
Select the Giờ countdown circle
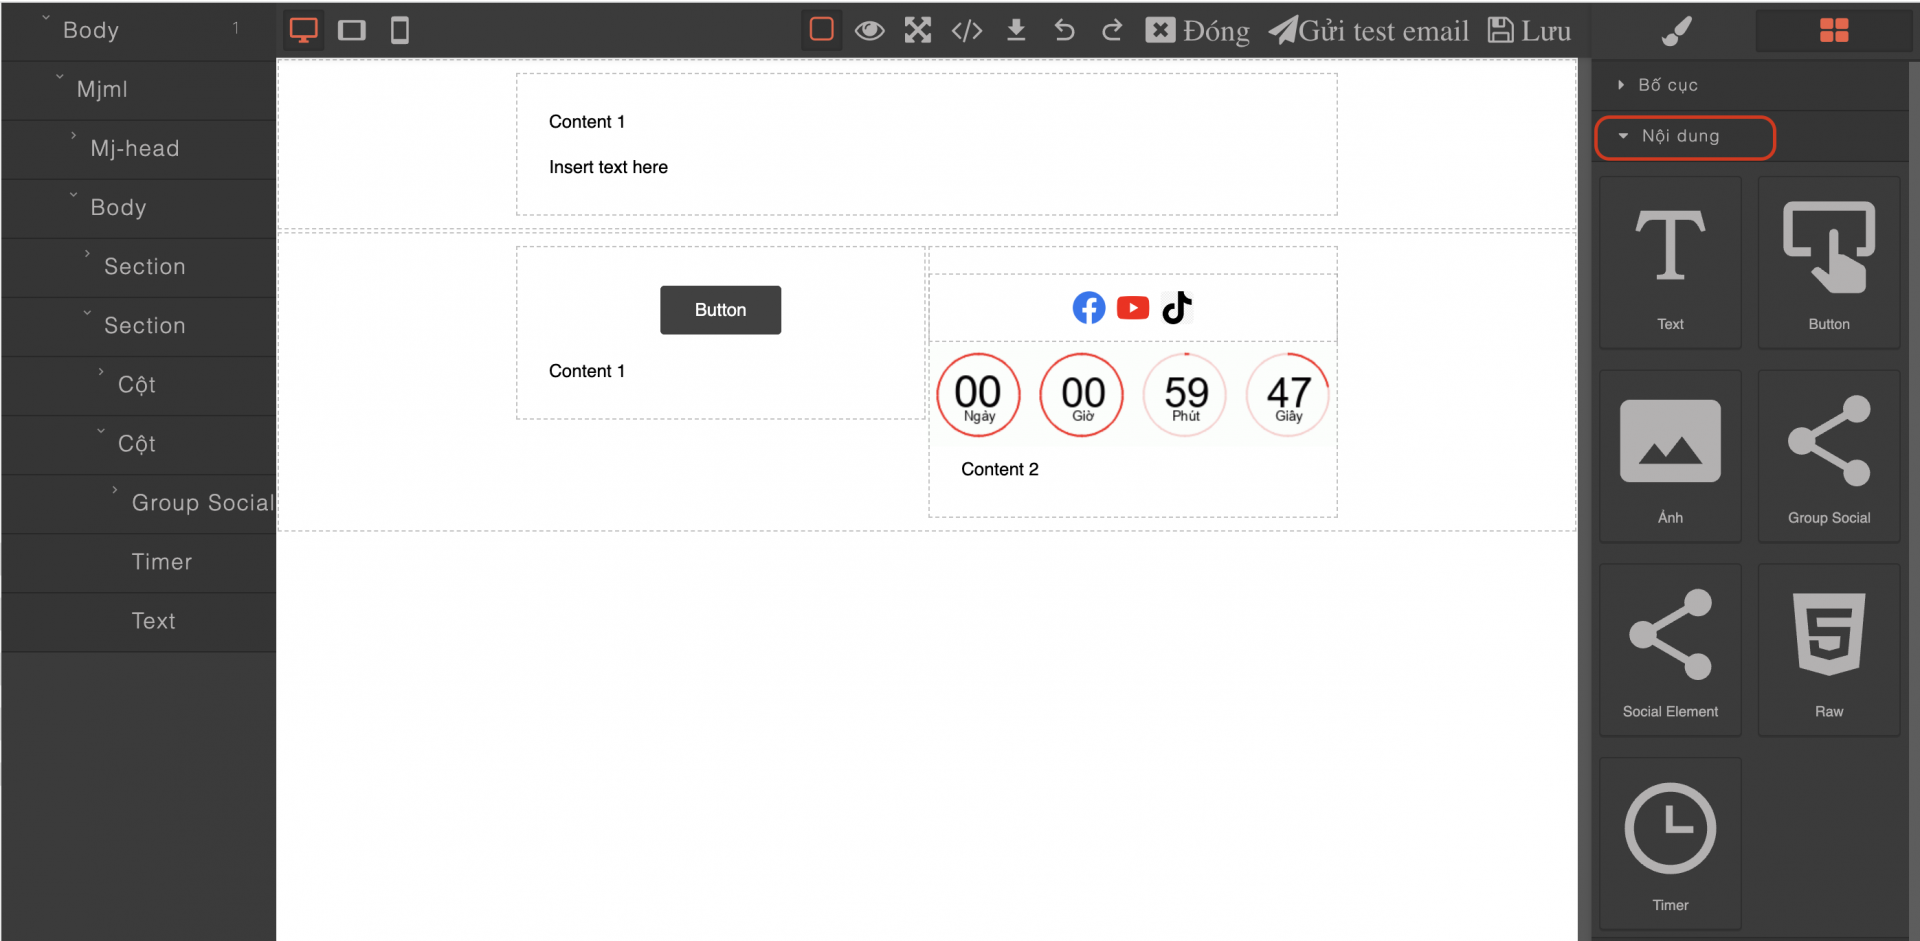1081,395
